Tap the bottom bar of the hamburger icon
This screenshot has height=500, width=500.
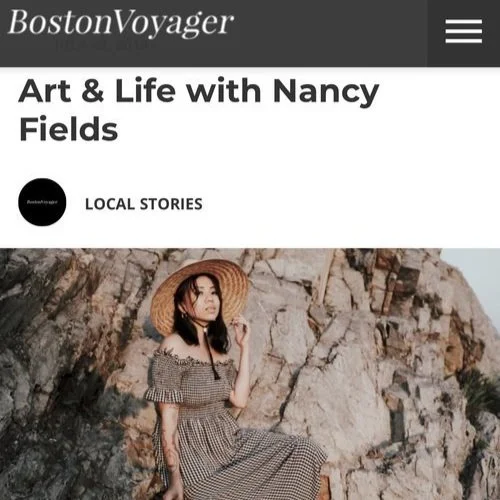point(464,40)
